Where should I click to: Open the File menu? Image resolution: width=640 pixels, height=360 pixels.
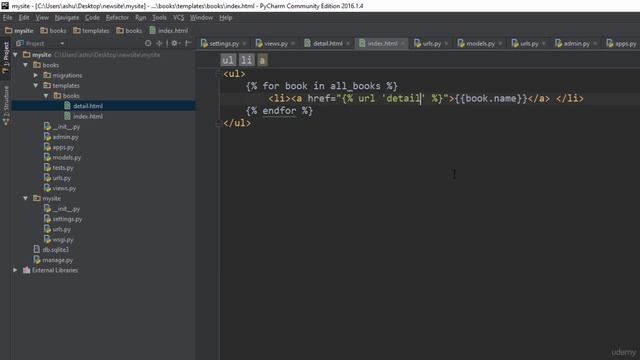(x=8, y=18)
